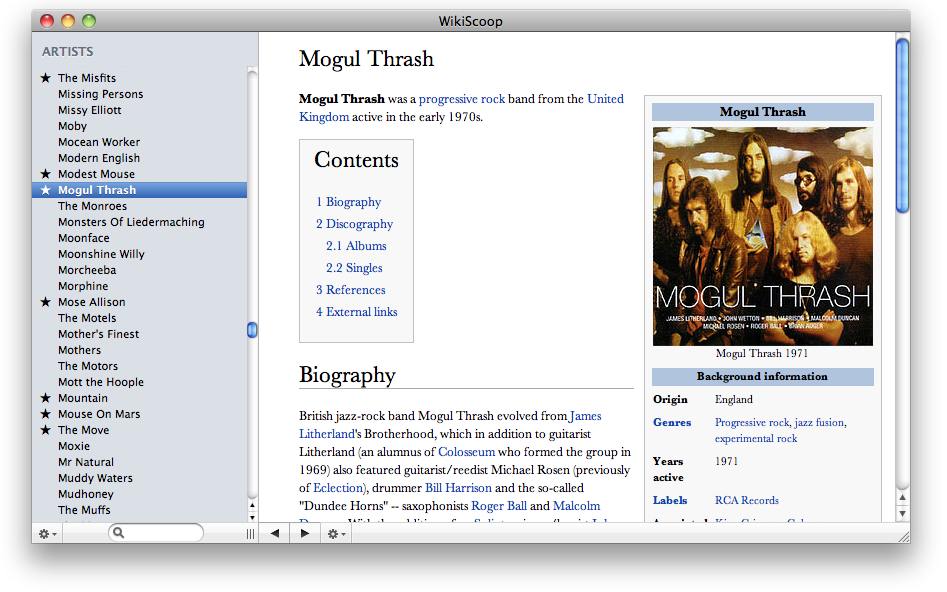The image size is (947, 592).
Task: Open the Bill Harrison link
Action: [458, 488]
